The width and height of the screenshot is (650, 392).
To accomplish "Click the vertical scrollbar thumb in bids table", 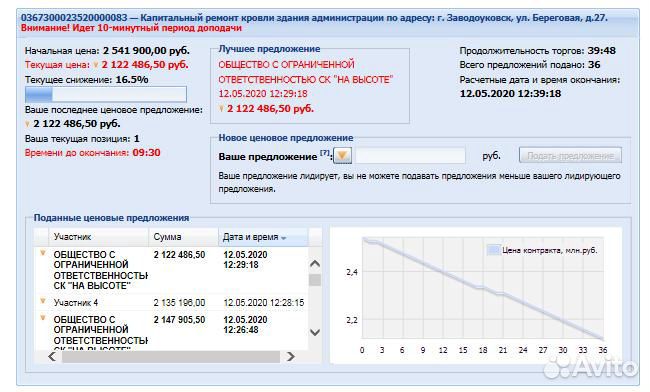I will click(315, 280).
